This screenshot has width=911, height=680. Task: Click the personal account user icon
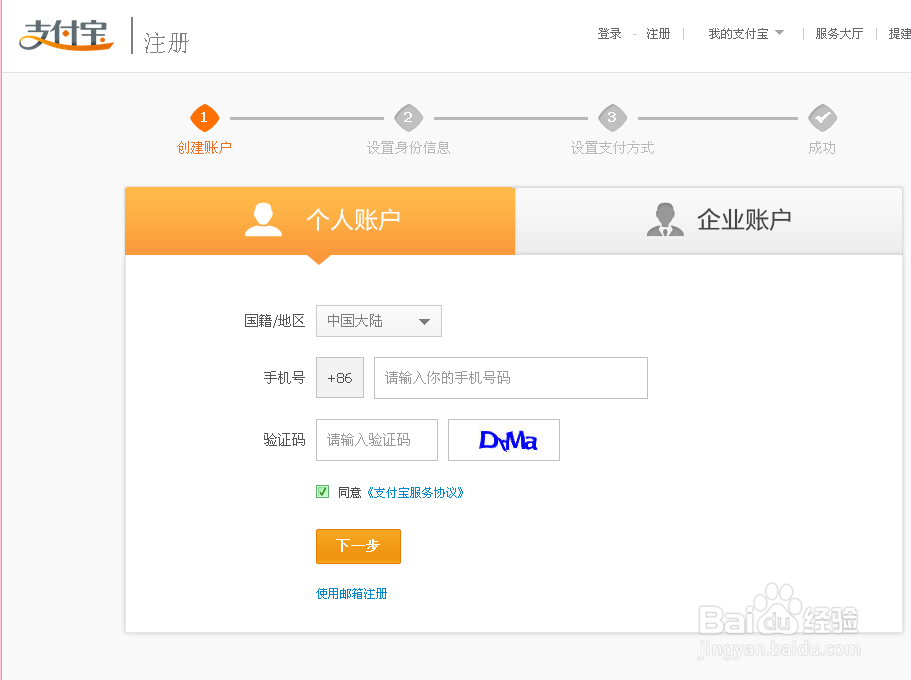point(263,219)
